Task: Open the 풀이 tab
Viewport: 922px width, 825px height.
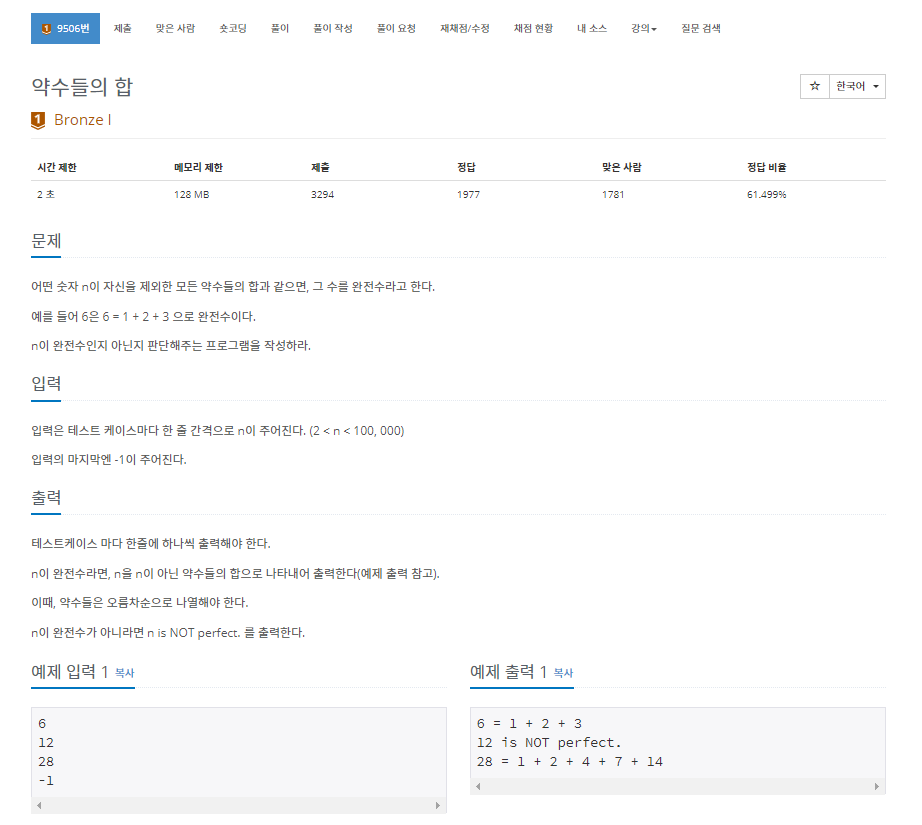Action: 280,28
